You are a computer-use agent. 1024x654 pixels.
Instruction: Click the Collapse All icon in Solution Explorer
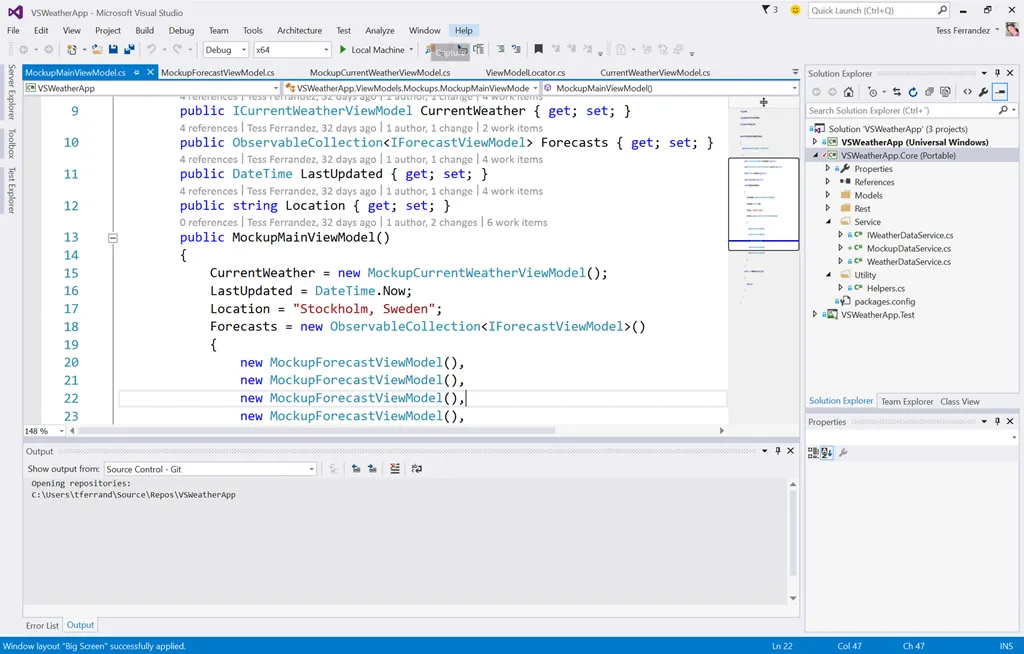coord(929,91)
